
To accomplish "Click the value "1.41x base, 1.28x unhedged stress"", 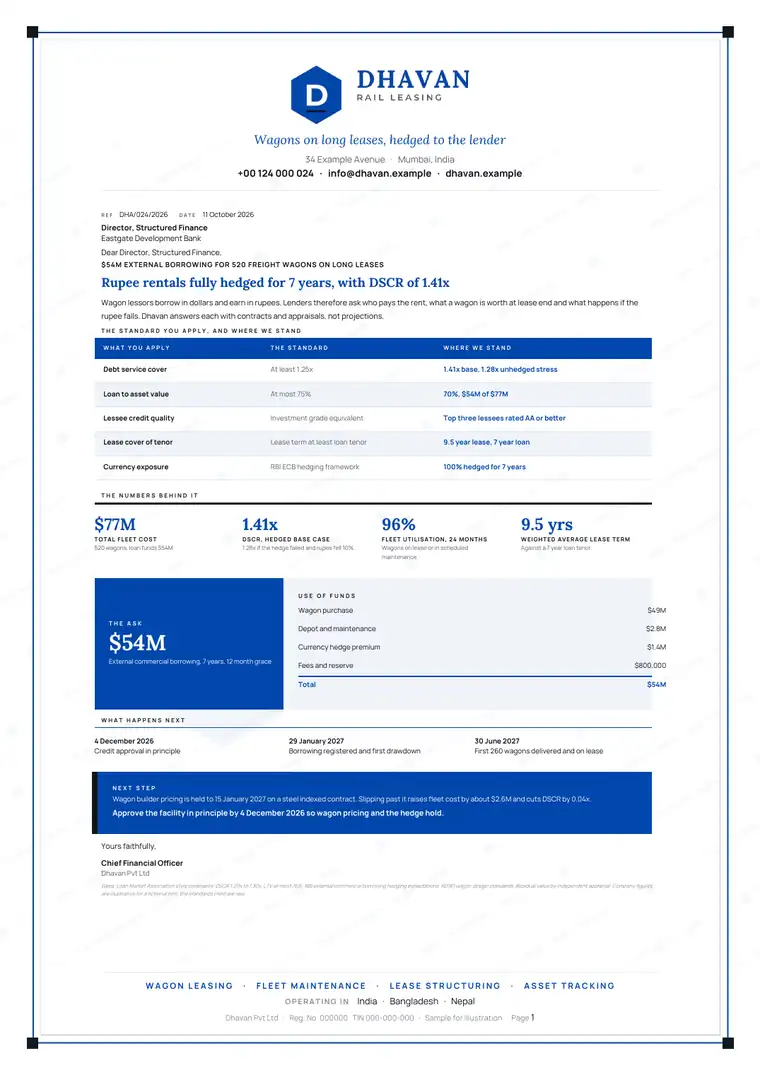I will 500,370.
